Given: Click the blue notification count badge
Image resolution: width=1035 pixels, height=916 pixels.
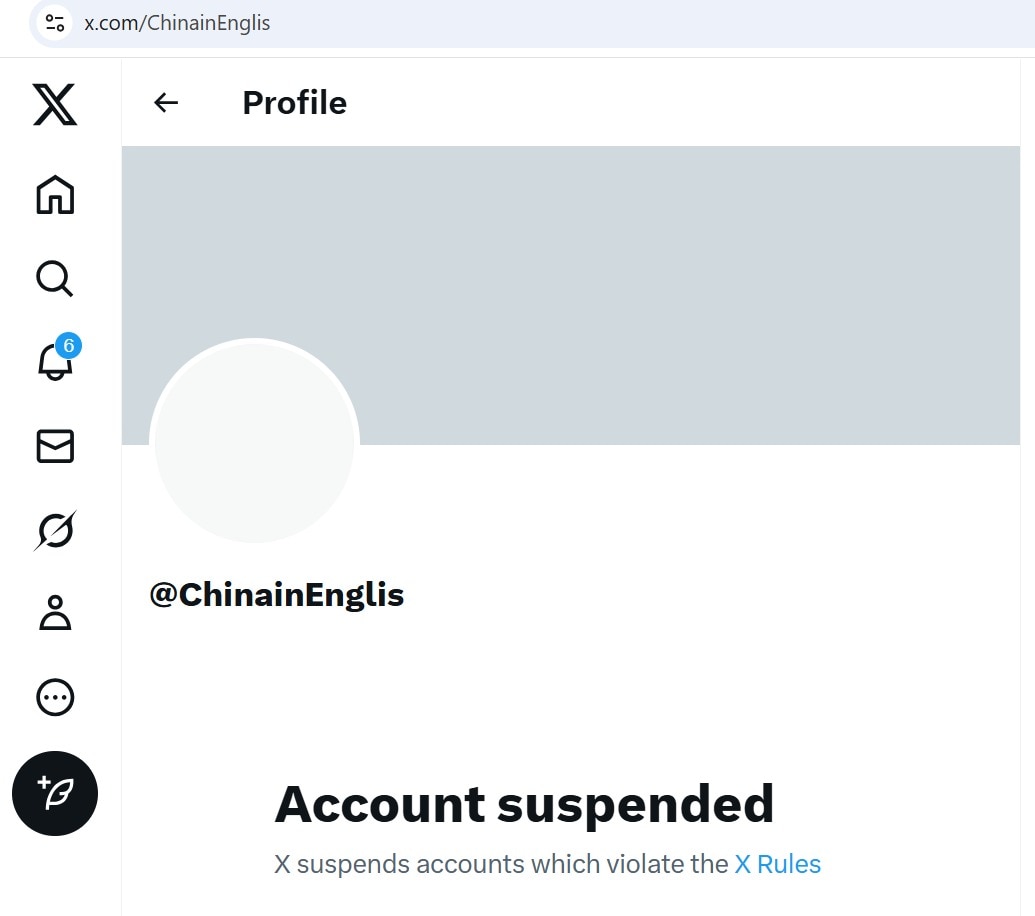Looking at the screenshot, I should click(x=69, y=346).
